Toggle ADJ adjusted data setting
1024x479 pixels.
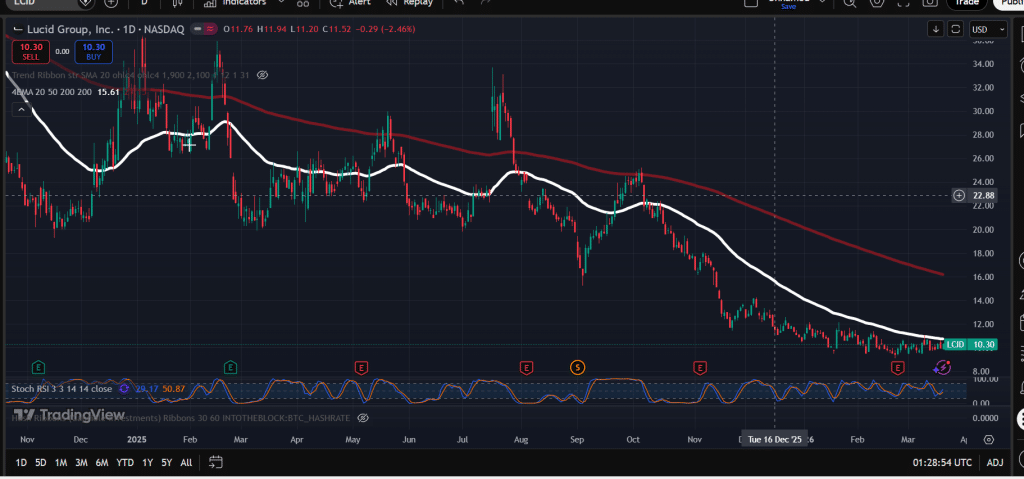[994, 462]
